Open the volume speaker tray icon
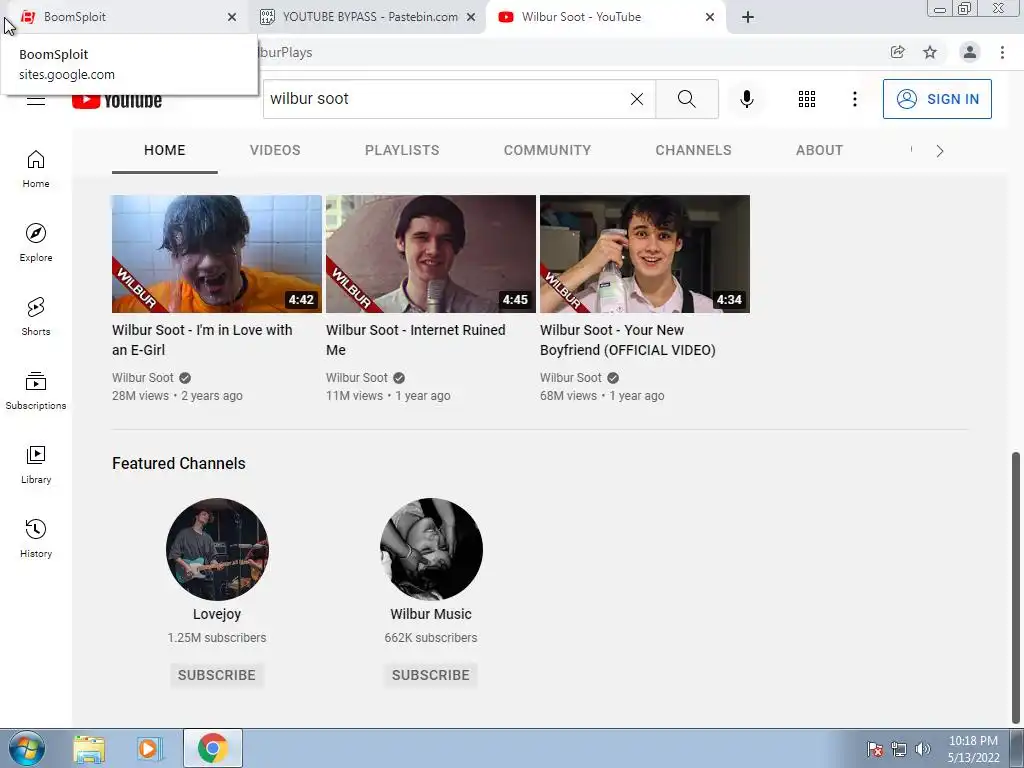This screenshot has height=768, width=1024. (x=922, y=749)
